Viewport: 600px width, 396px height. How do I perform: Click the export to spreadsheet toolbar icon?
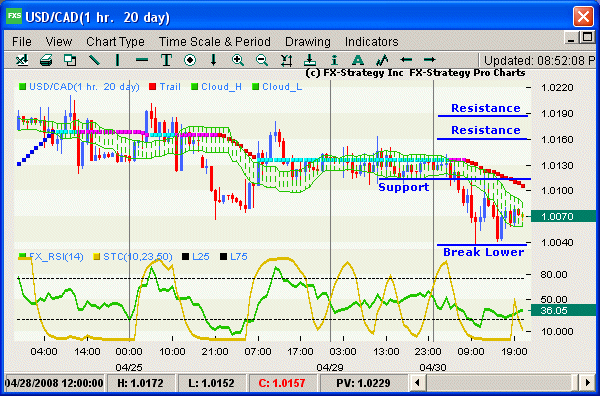coord(22,60)
